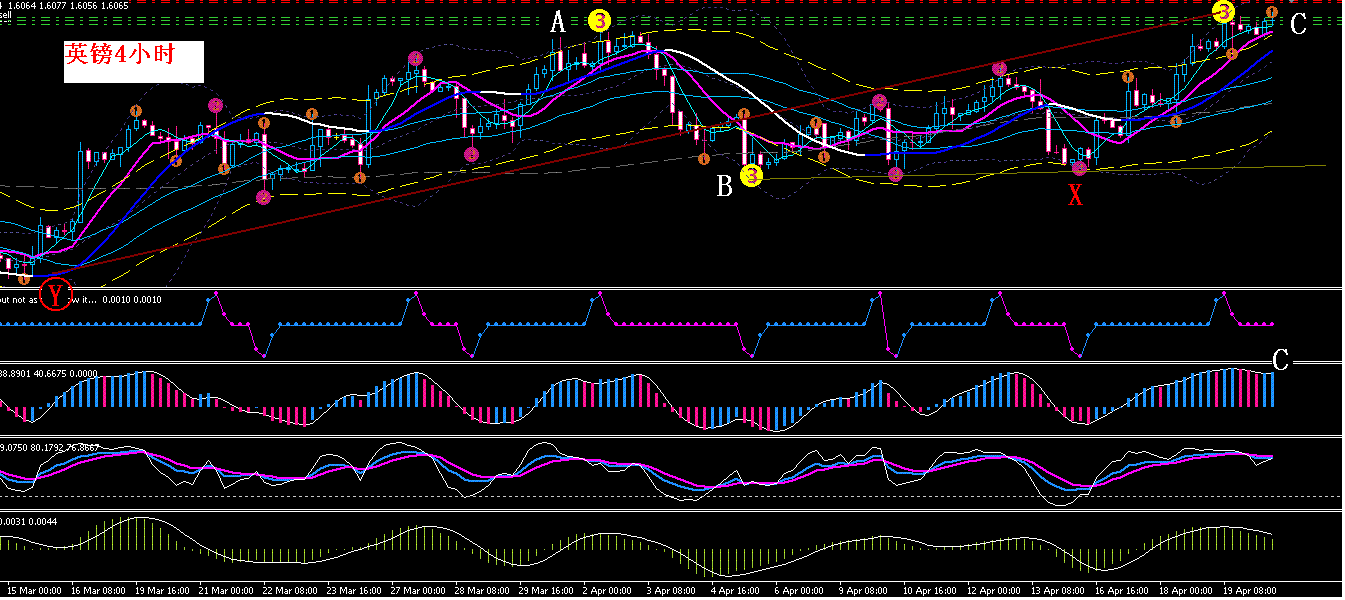Viewport: 1345px width, 600px height.
Task: Select the yellow circle 3 beside label A
Action: [599, 19]
